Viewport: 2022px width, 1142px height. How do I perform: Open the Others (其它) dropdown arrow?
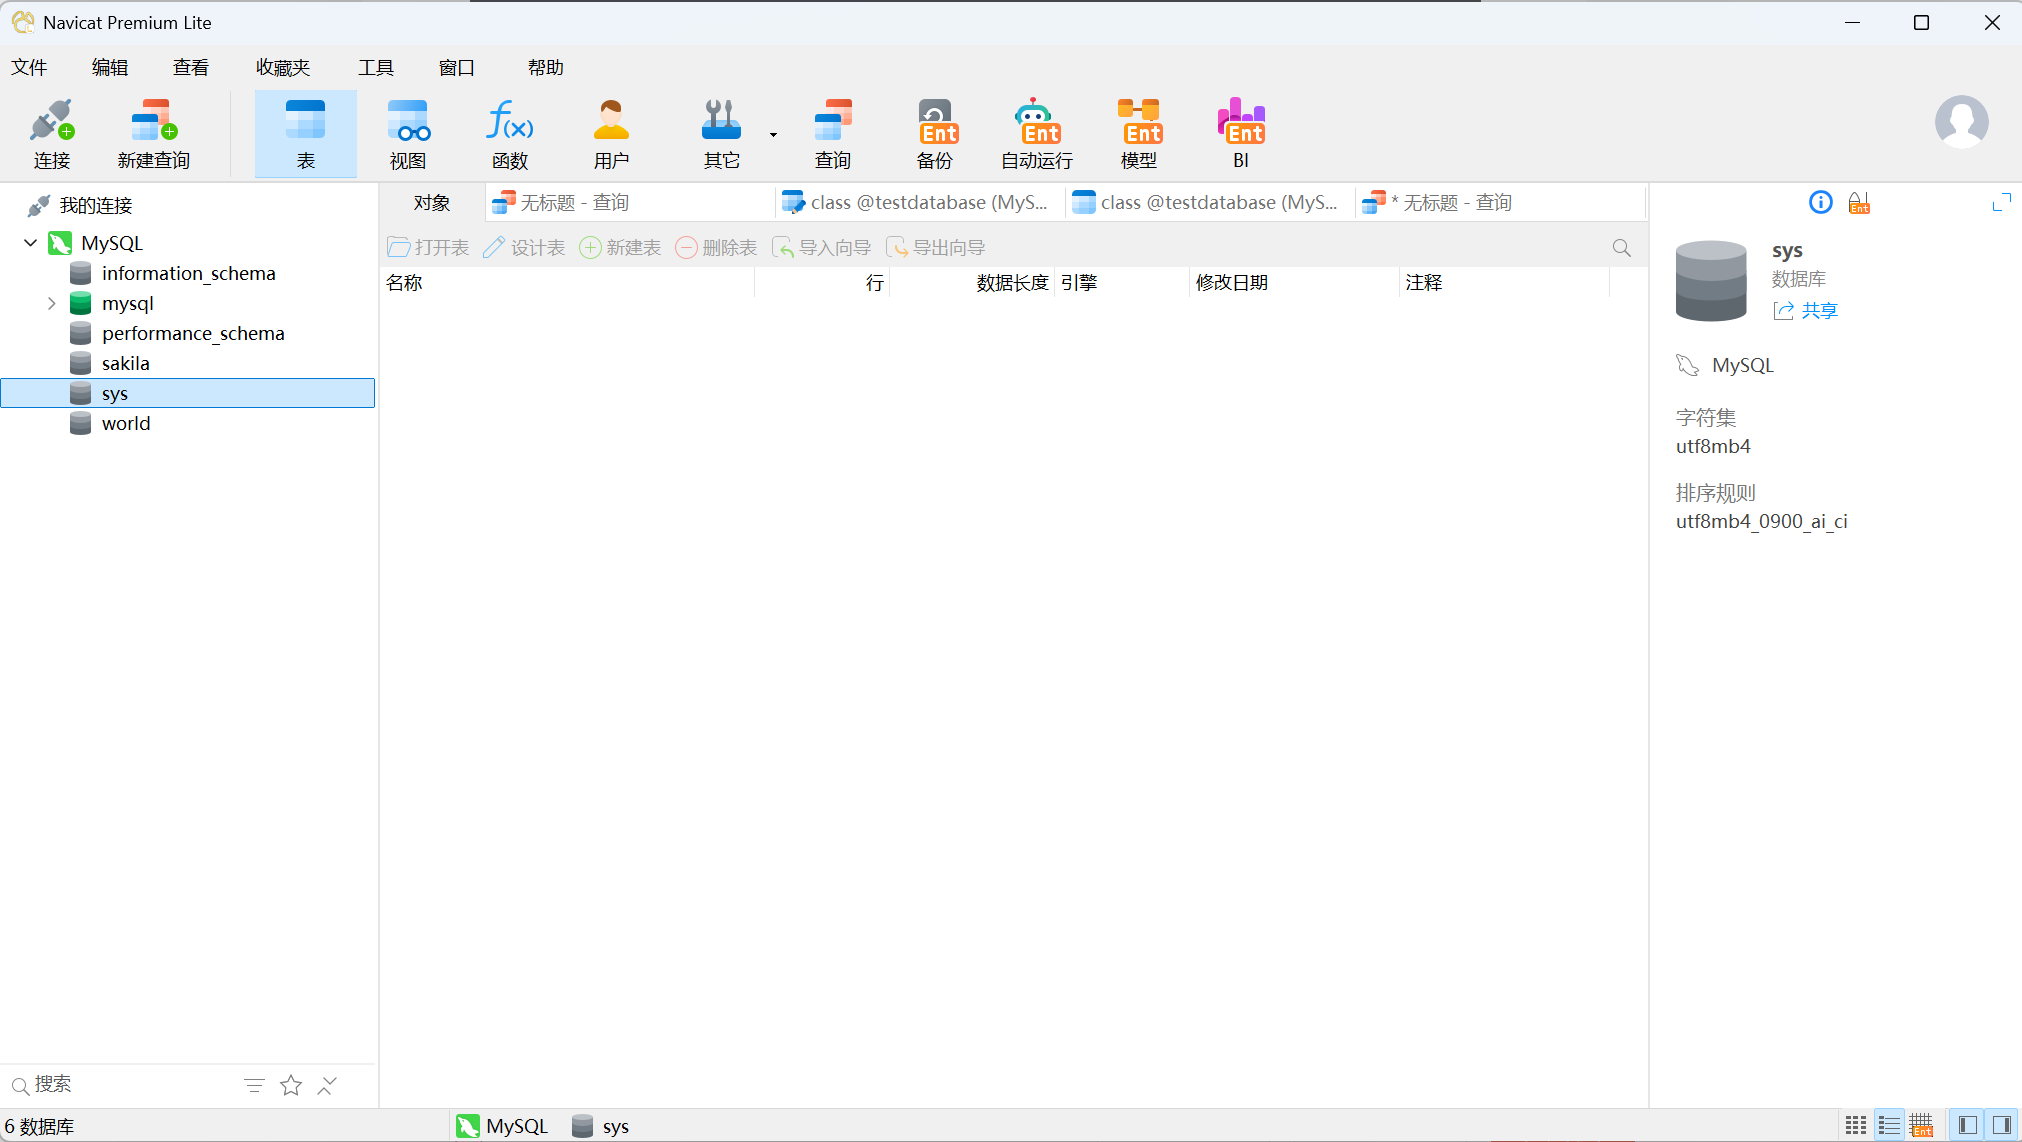tap(773, 134)
